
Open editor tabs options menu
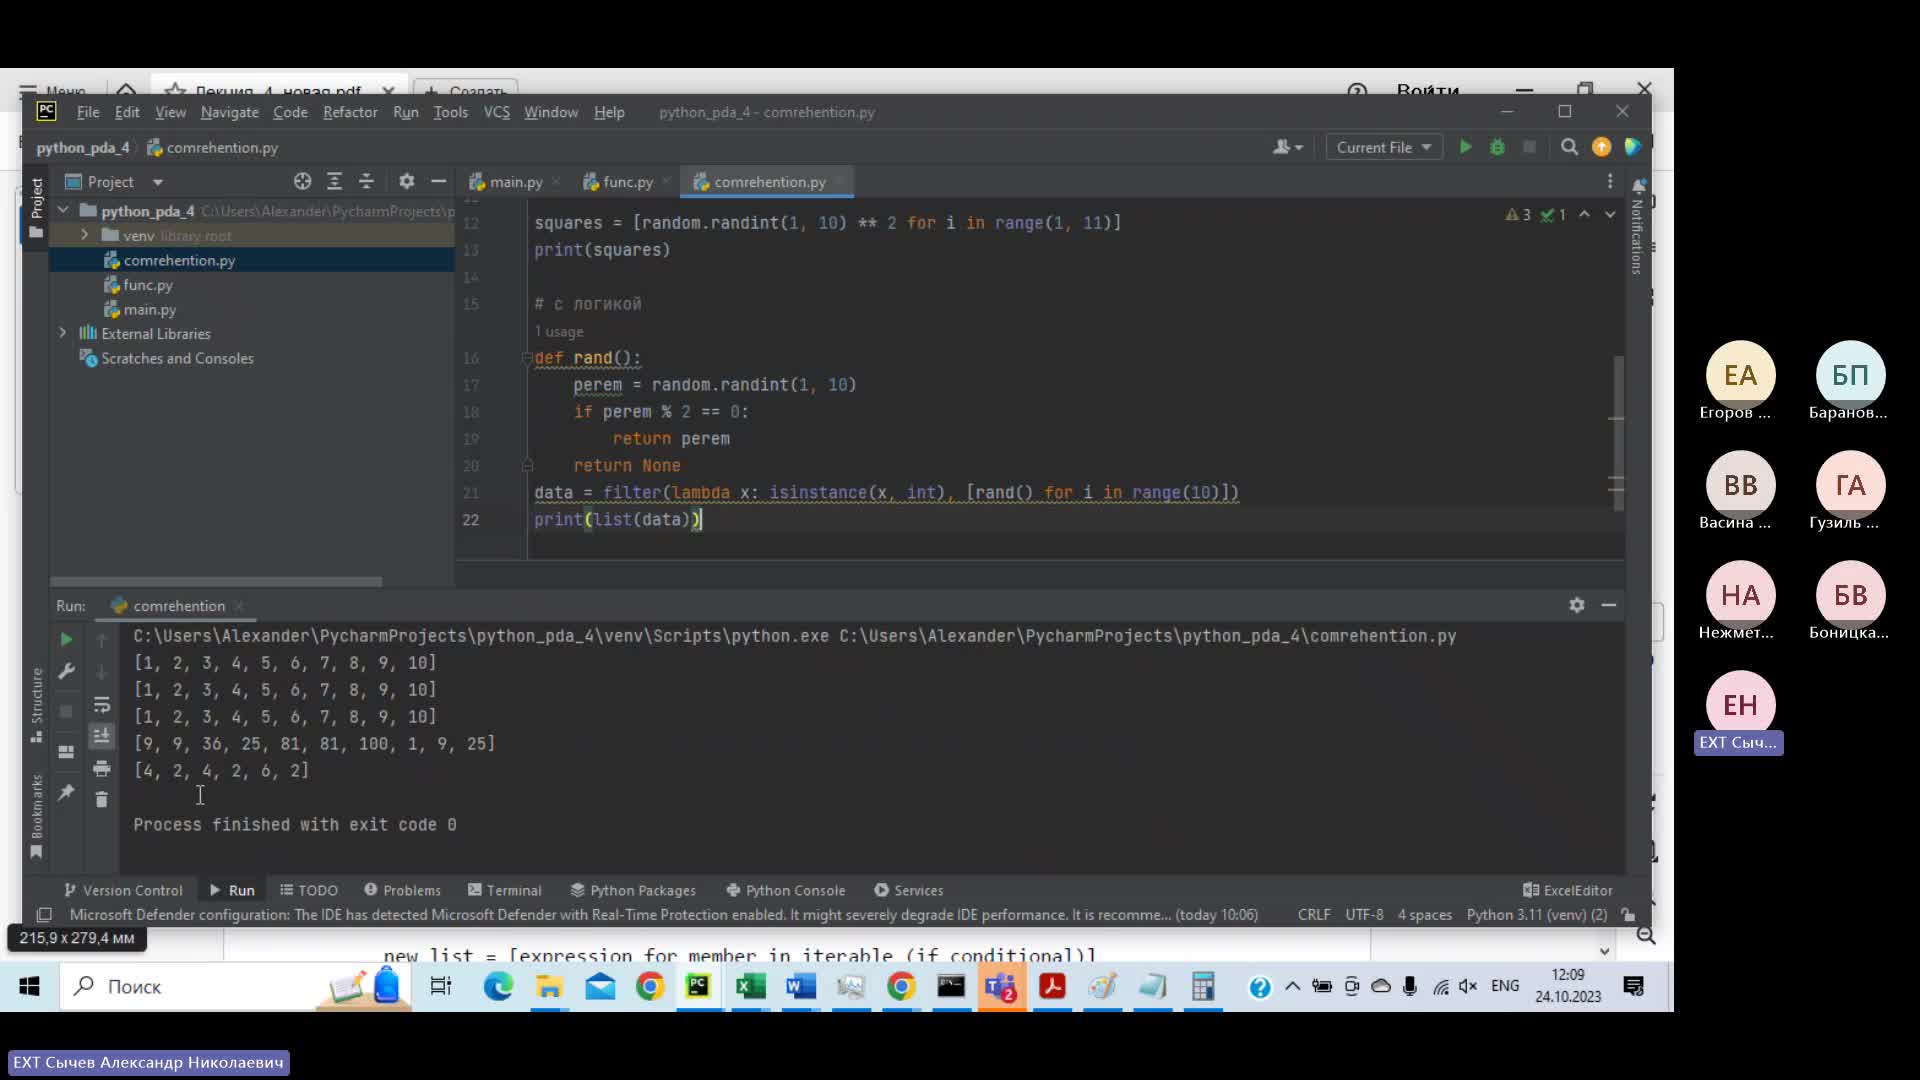[1610, 181]
